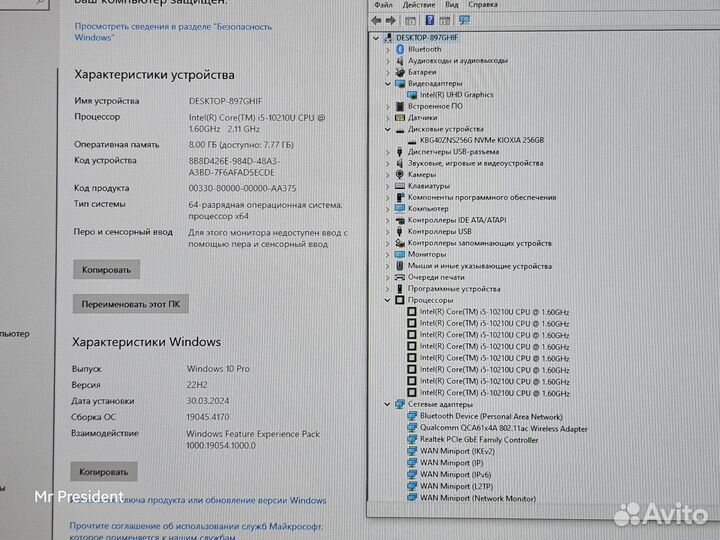The width and height of the screenshot is (720, 540).
Task: Click the back arrow toolbar icon
Action: 376,21
